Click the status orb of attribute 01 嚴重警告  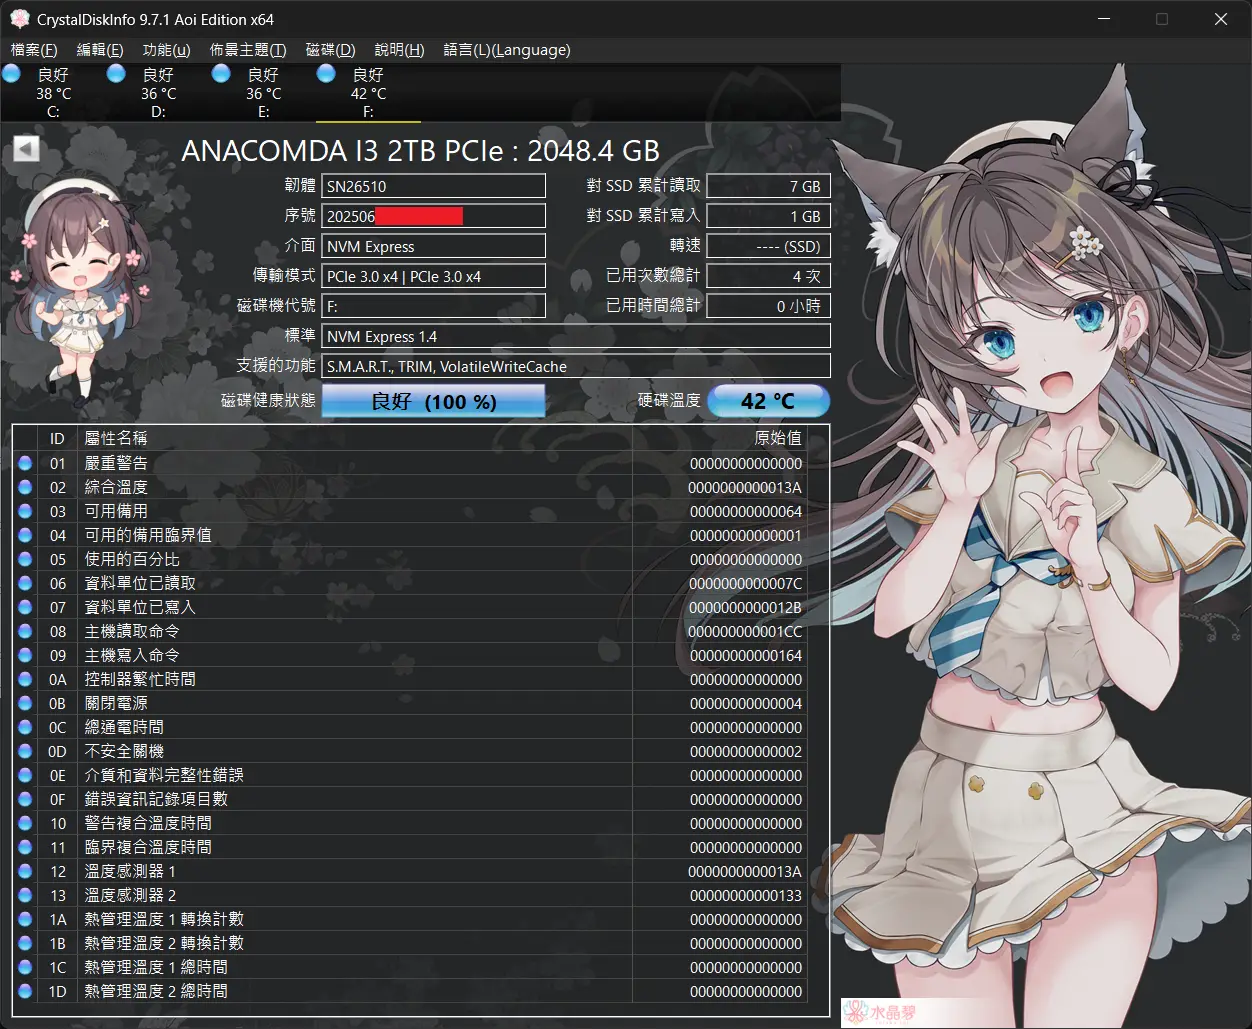point(25,463)
